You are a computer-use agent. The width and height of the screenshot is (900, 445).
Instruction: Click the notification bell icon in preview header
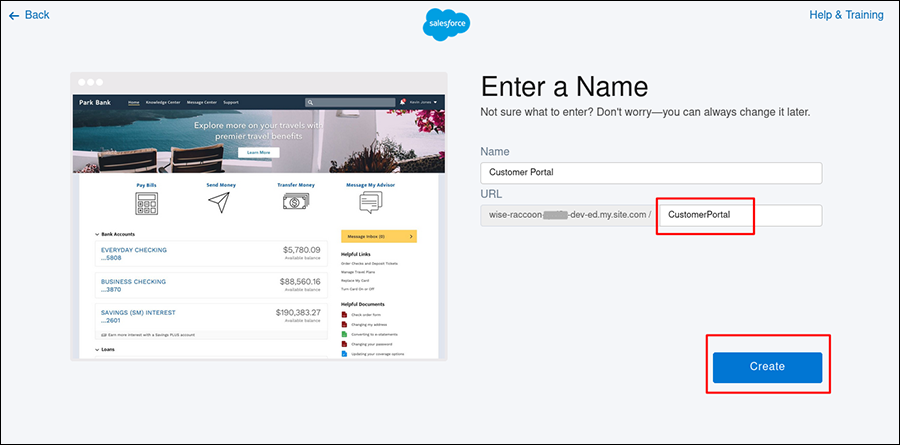(403, 102)
